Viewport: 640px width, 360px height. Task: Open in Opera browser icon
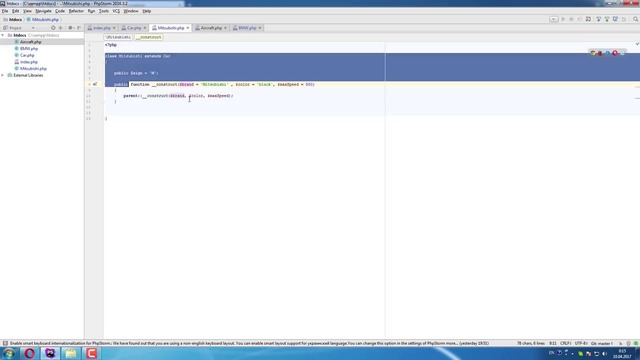click(615, 53)
